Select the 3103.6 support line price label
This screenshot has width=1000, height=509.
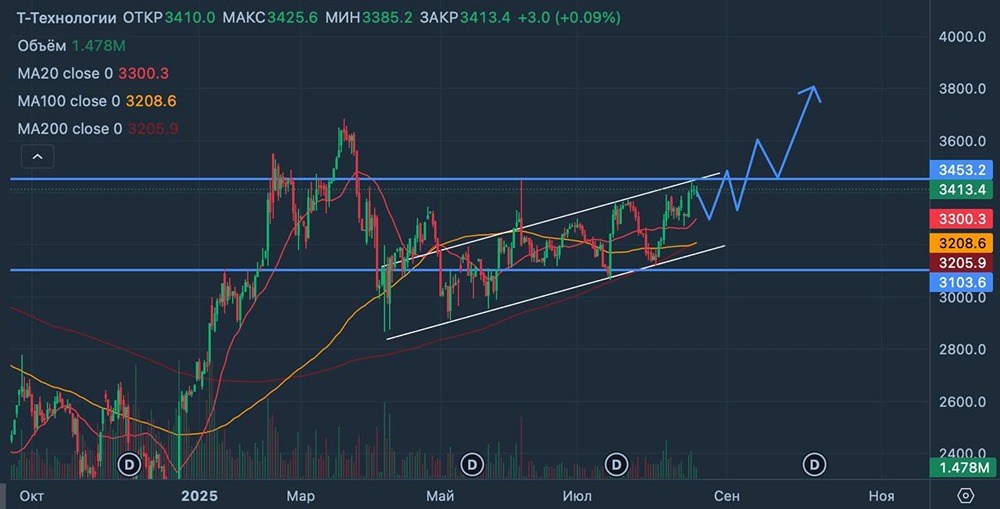point(961,282)
